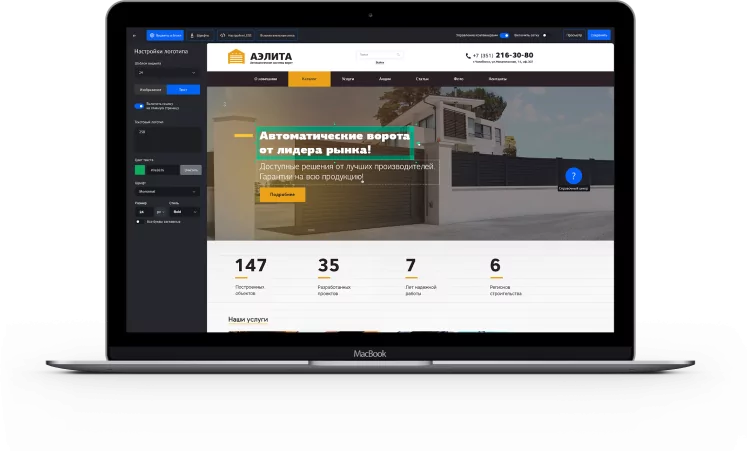The width and height of the screenshot is (747, 451).
Task: Open the Услуги menu item
Action: (348, 79)
